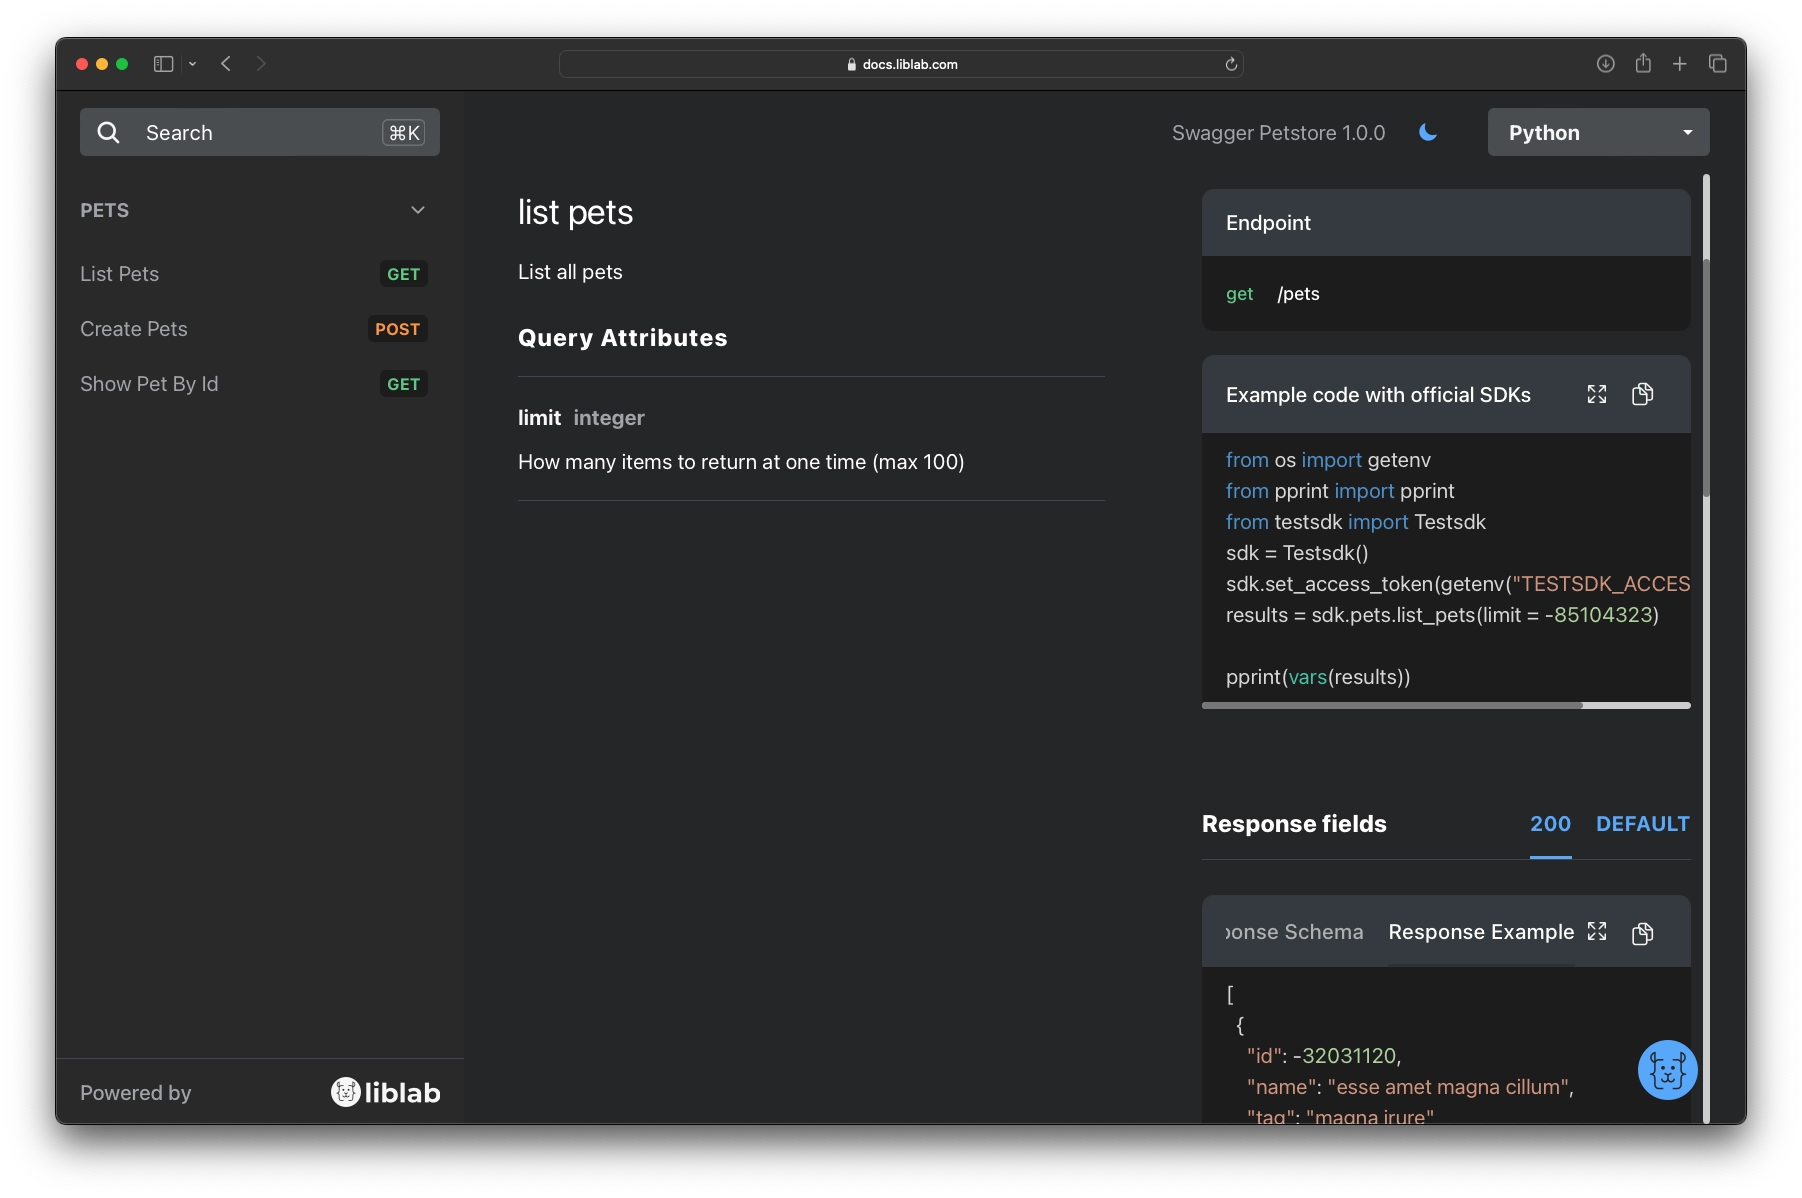The image size is (1802, 1198).
Task: Open the Create Pets endpoint
Action: coord(133,329)
